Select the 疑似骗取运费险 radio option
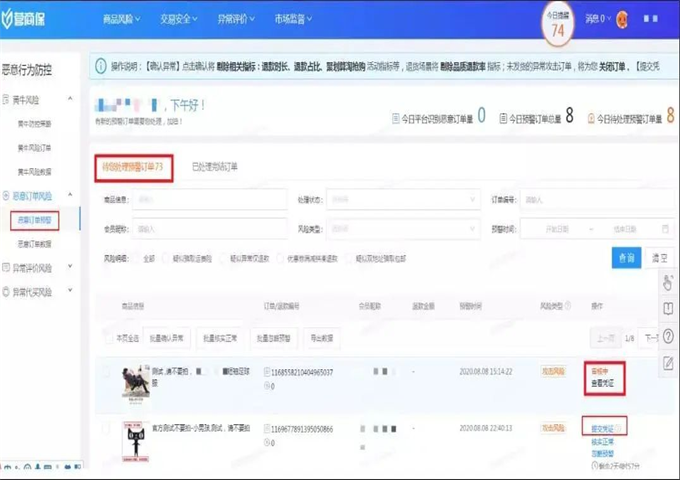 165,258
